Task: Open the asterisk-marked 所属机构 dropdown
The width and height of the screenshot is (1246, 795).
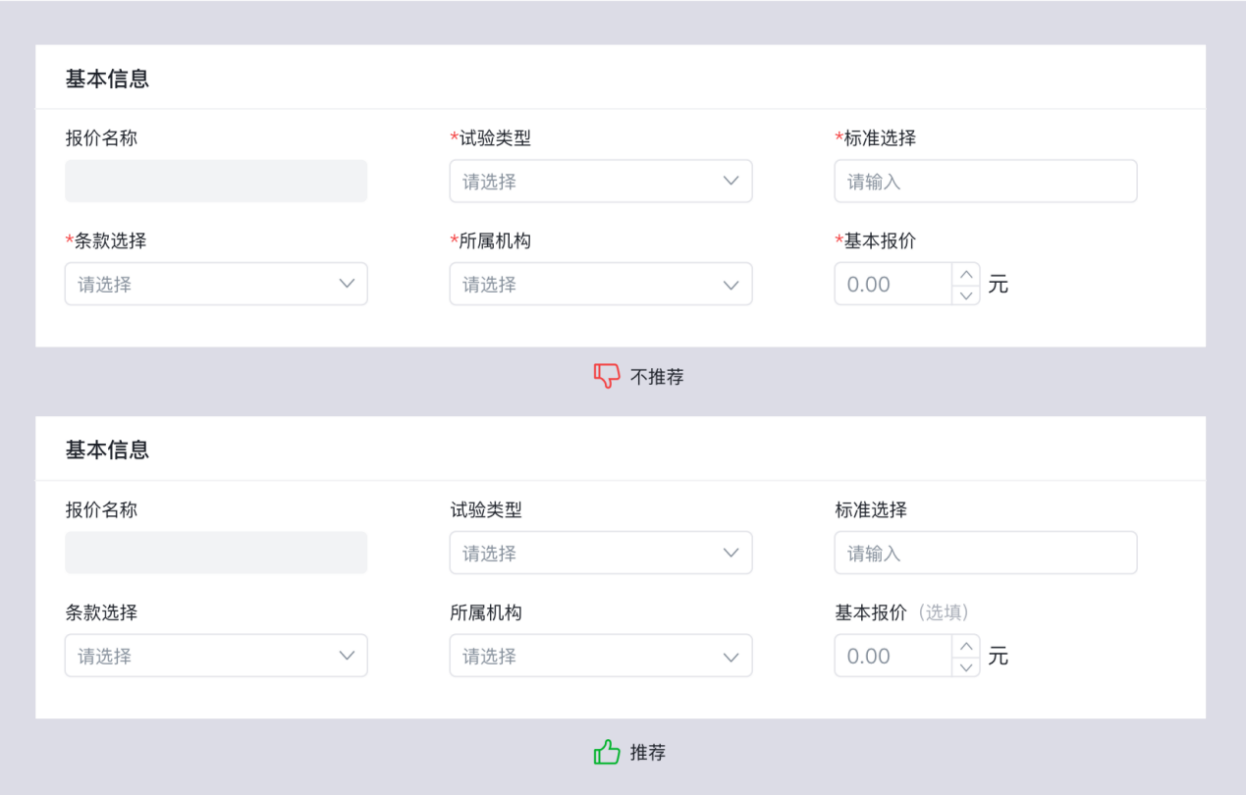Action: (x=600, y=284)
